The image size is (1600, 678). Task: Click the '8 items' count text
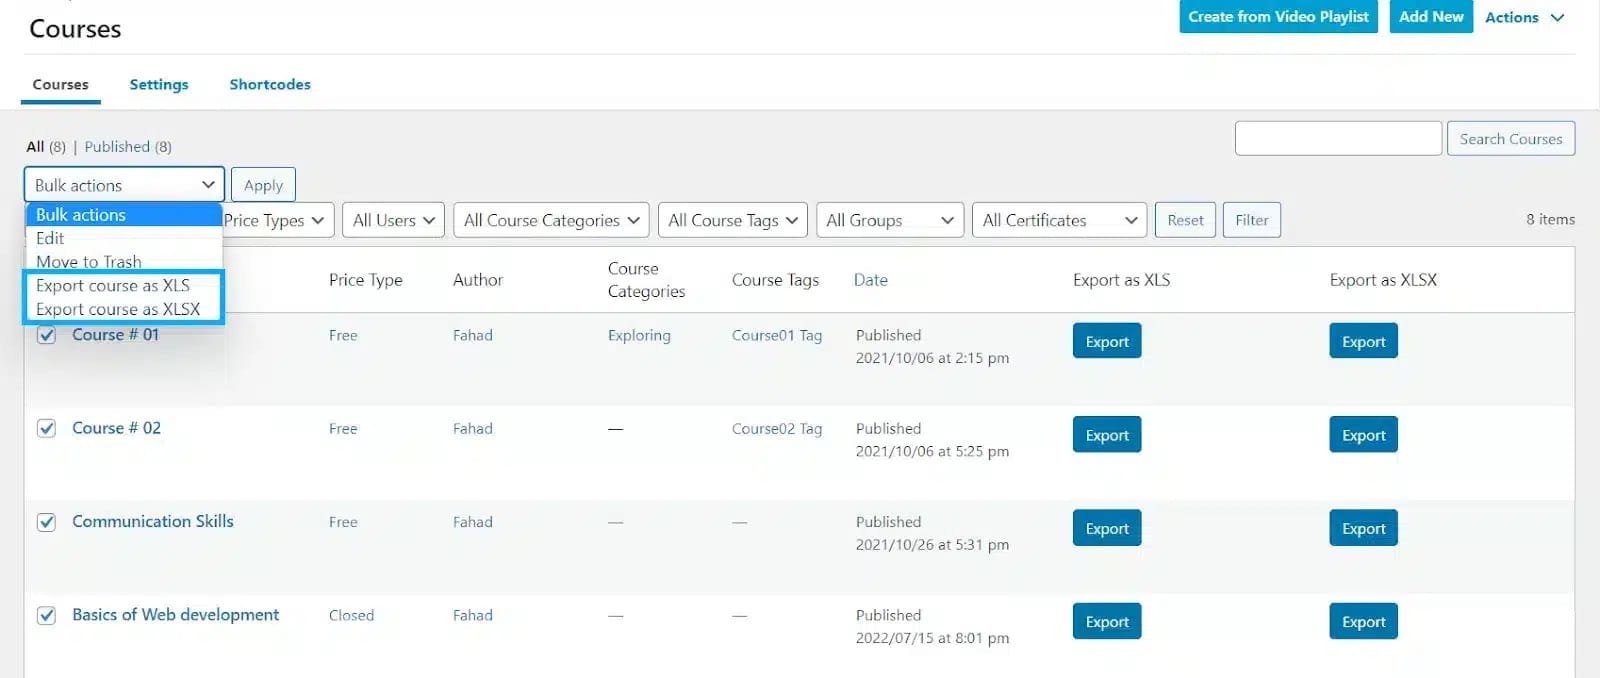tap(1550, 219)
